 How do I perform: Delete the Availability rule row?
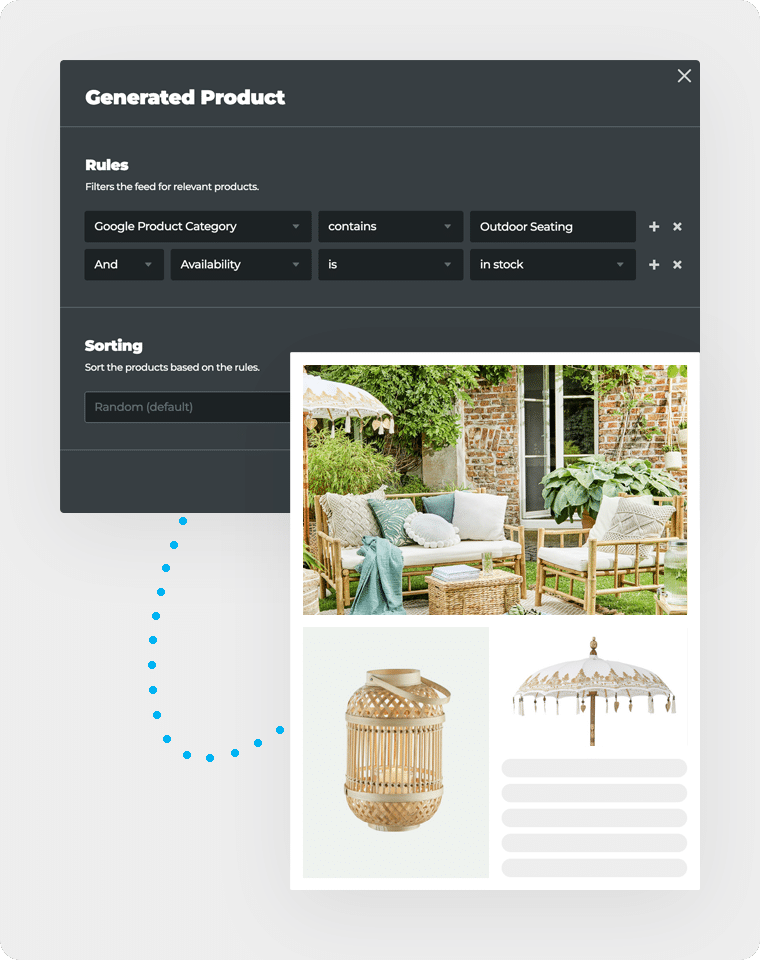tap(677, 265)
